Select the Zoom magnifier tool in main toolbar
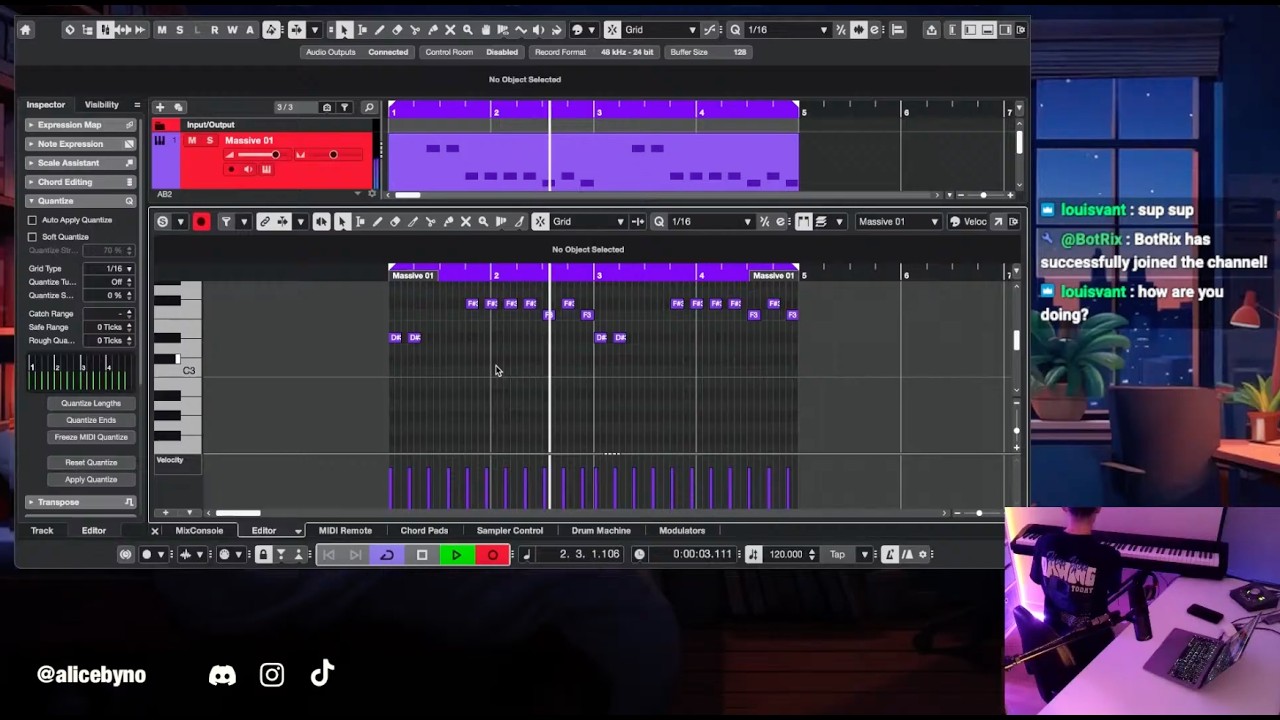The image size is (1280, 720). tap(467, 30)
